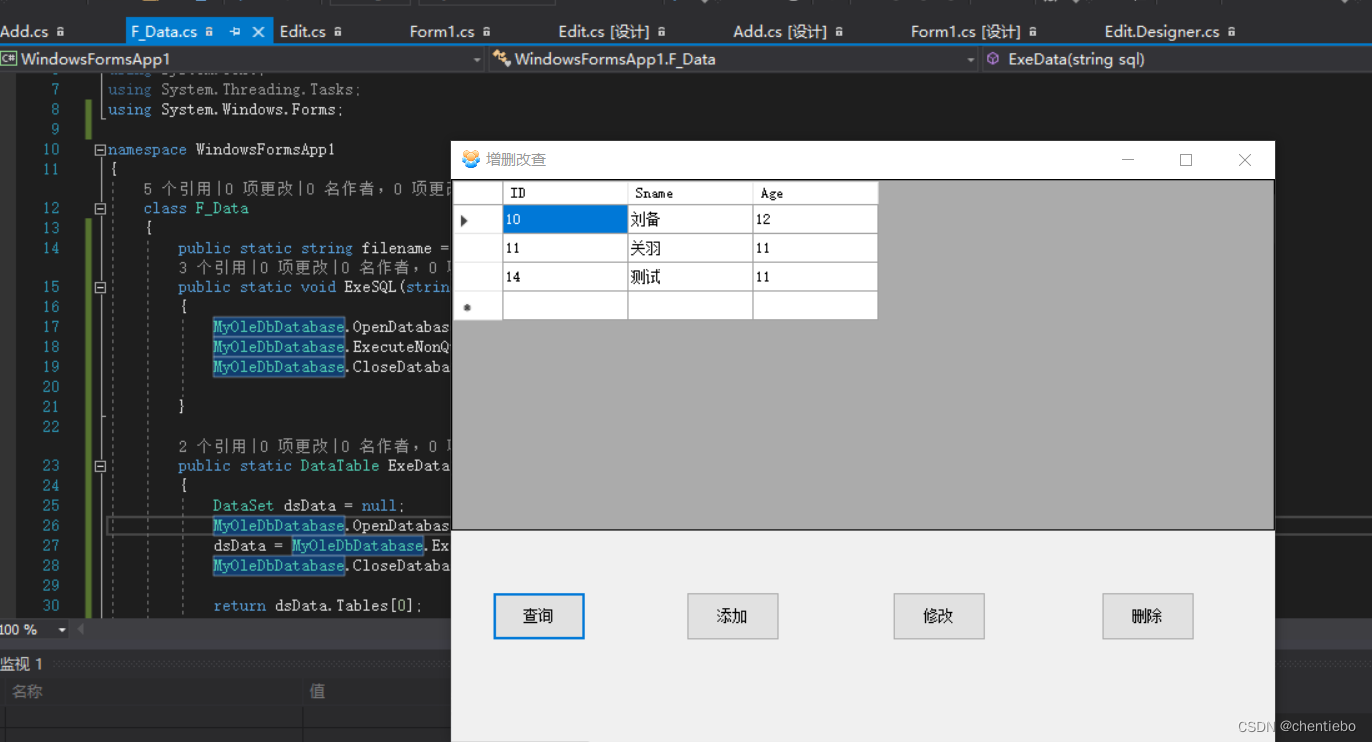Click MyOleDbDatabase on code line 27
The image size is (1372, 742).
click(358, 546)
